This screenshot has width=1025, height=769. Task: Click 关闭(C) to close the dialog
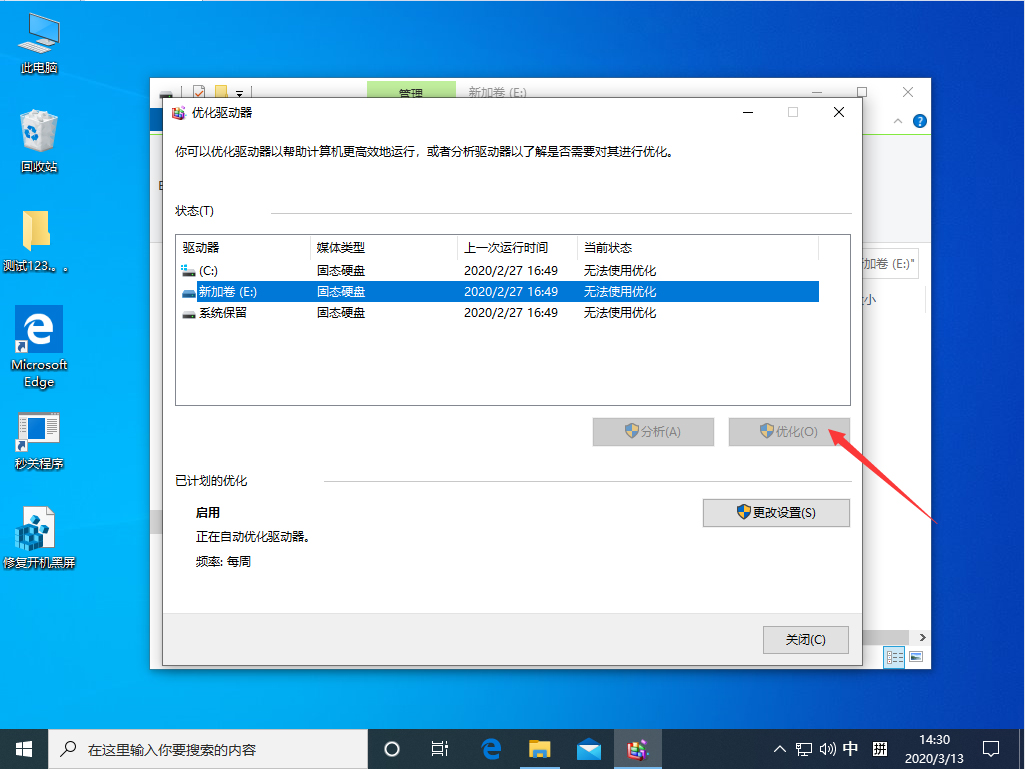(806, 639)
